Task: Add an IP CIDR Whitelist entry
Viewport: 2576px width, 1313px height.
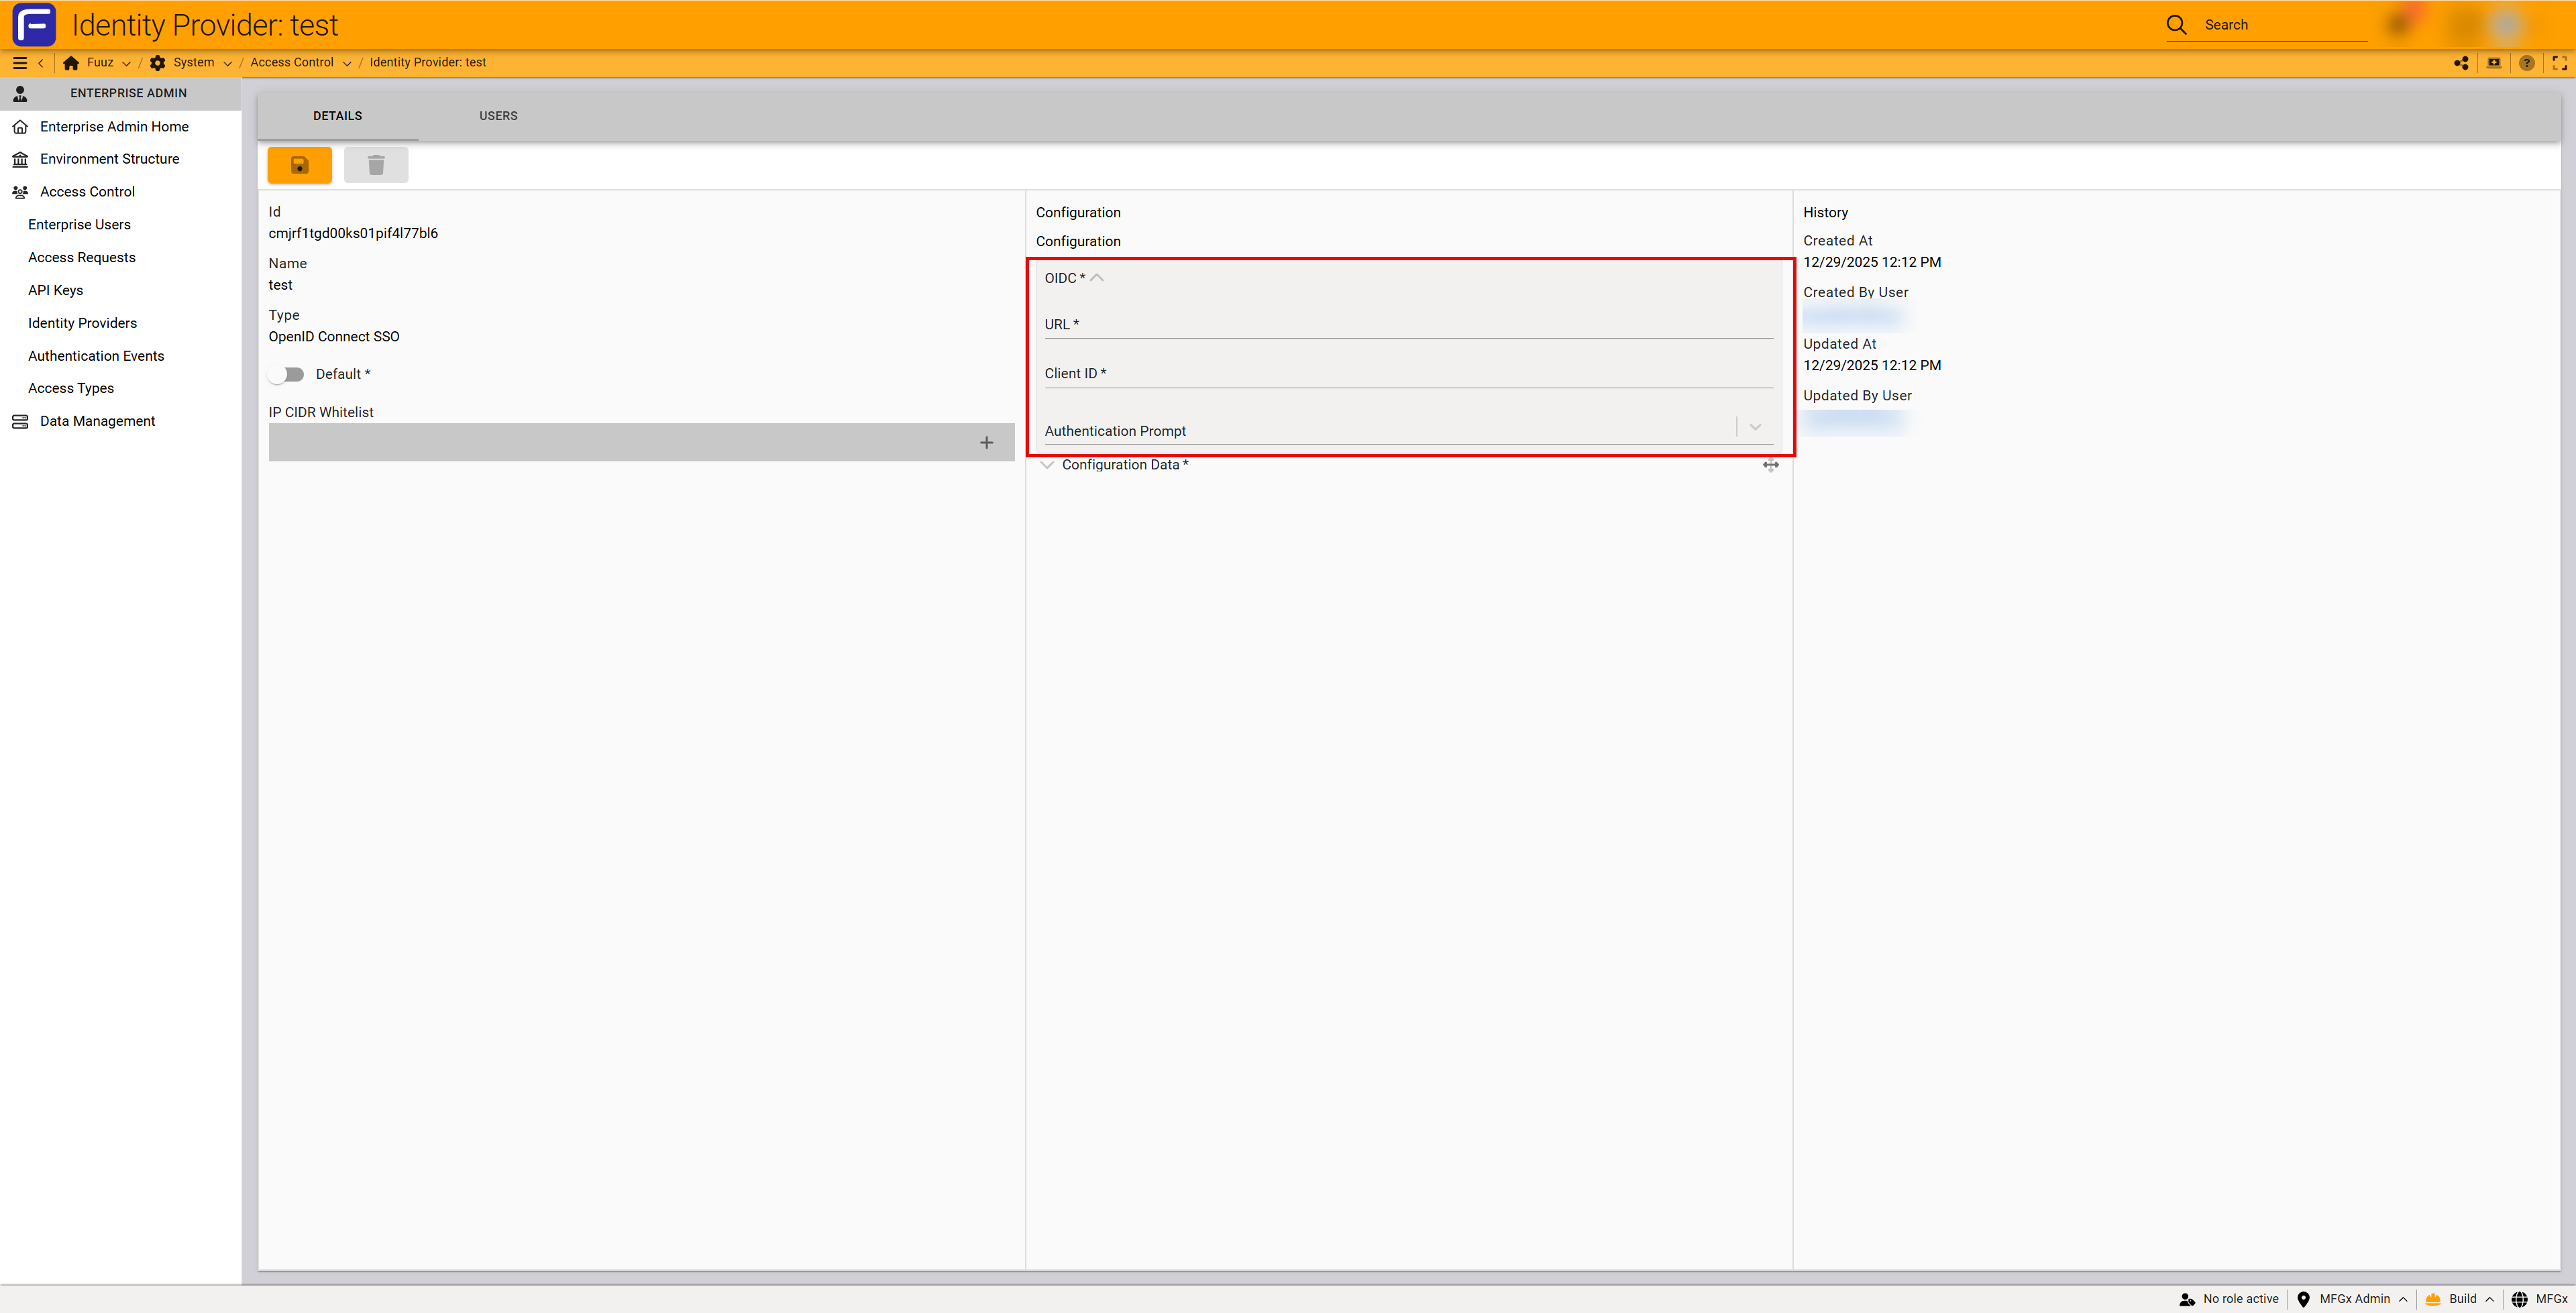Action: pyautogui.click(x=986, y=442)
